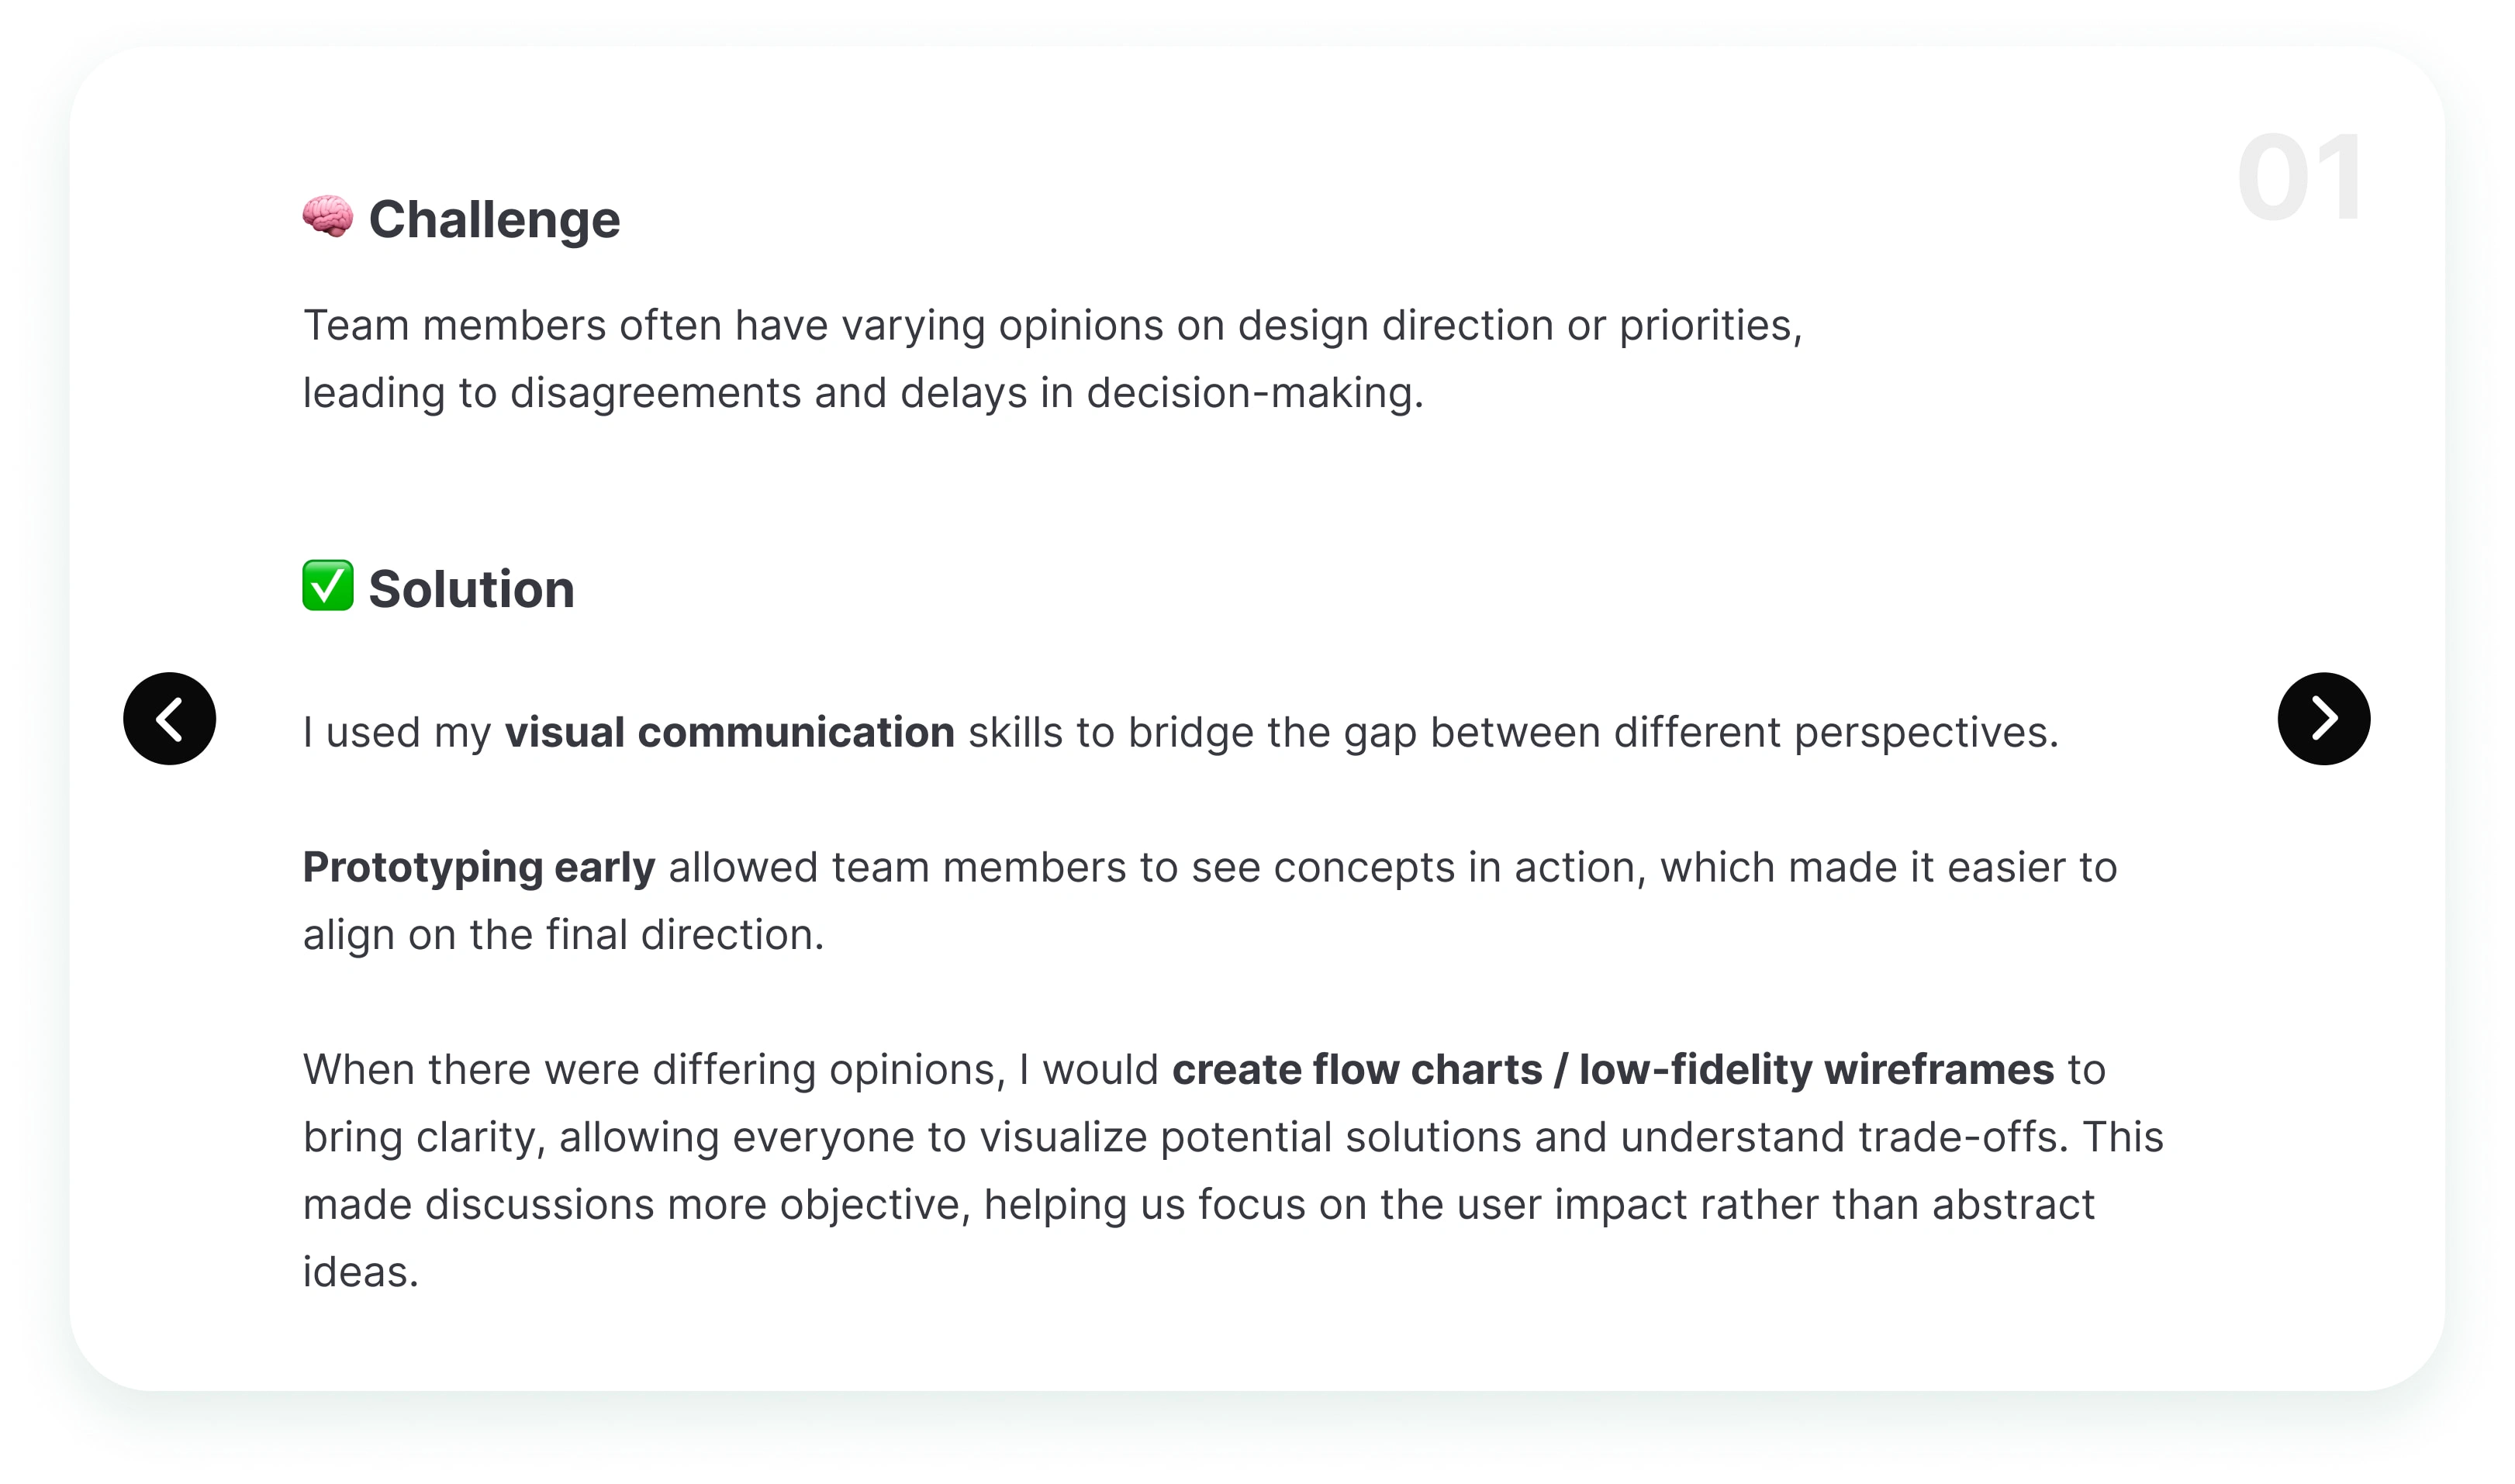The height and width of the screenshot is (1484, 2515).
Task: Click bold 'create flow charts' phrase
Action: [x=1356, y=1069]
